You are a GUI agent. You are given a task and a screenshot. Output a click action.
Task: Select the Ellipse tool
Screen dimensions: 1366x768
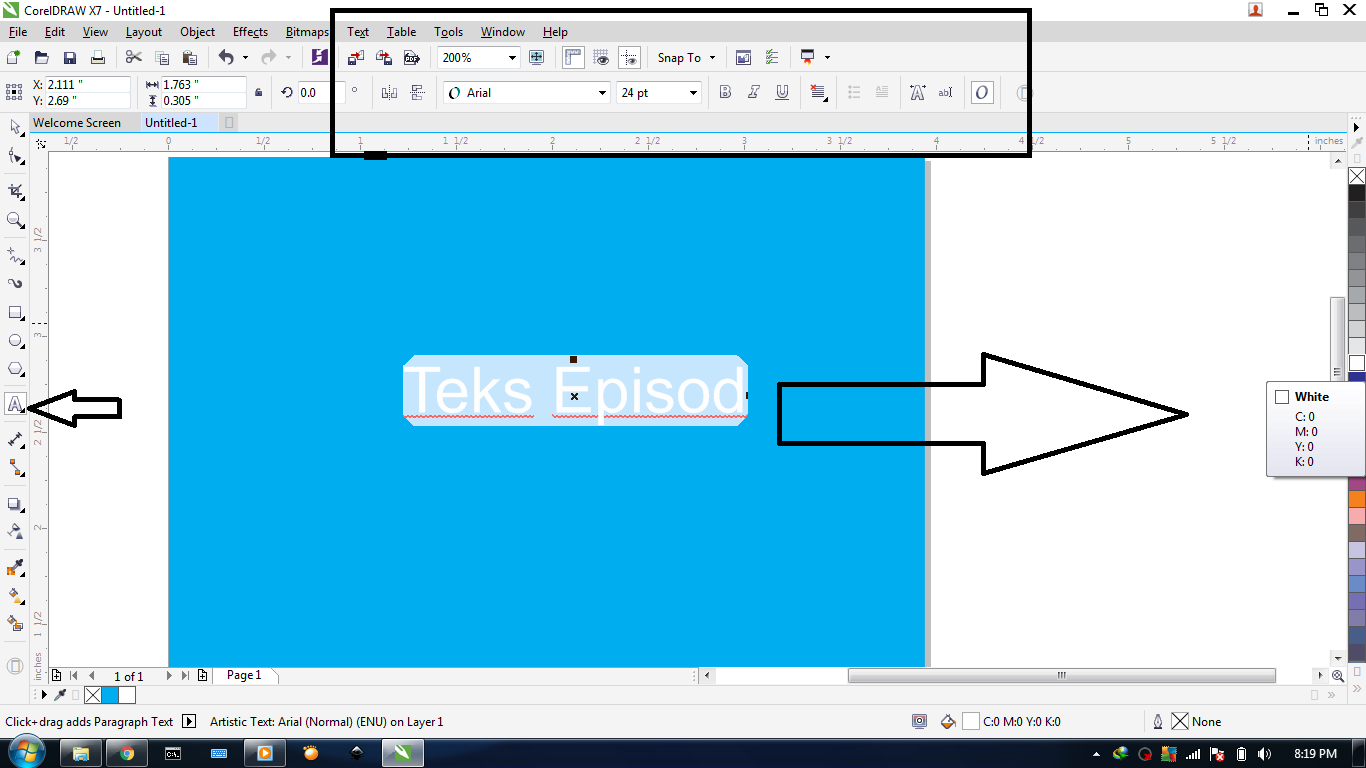(15, 341)
